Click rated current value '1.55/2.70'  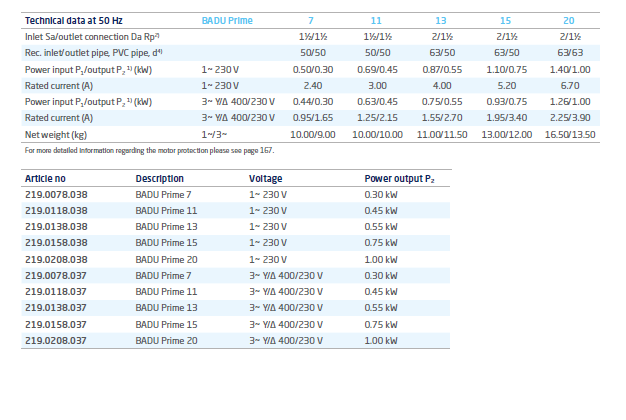pyautogui.click(x=442, y=118)
